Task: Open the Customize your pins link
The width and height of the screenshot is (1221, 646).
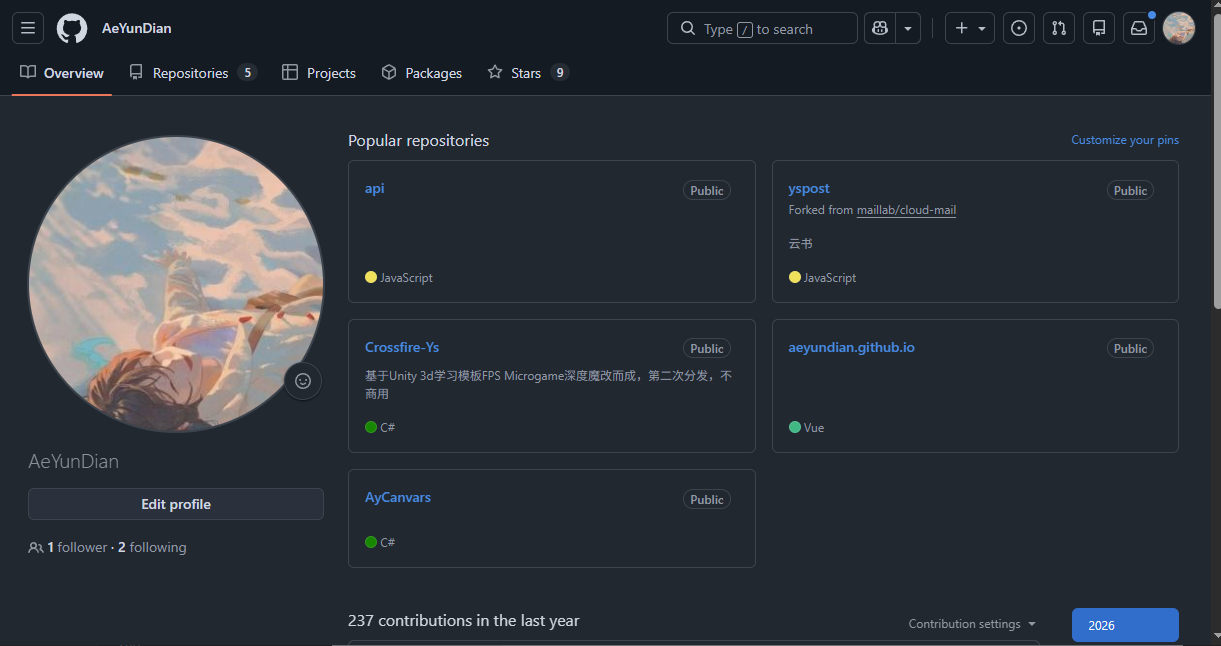Action: pyautogui.click(x=1125, y=140)
